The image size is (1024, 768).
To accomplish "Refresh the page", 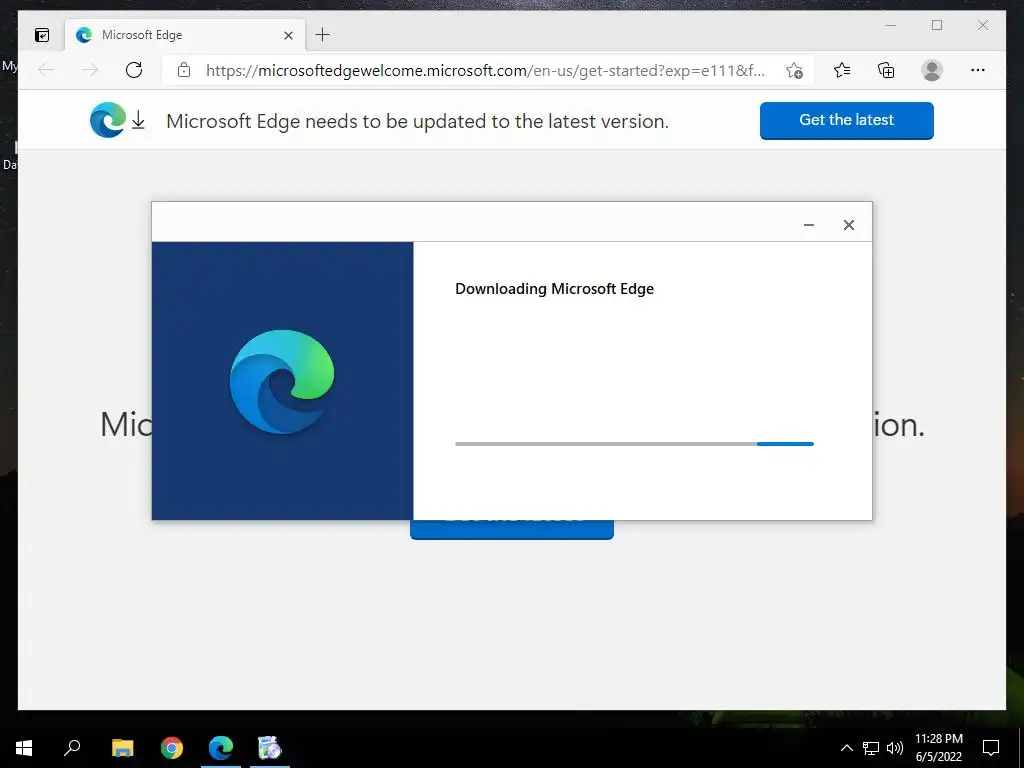I will pos(134,70).
